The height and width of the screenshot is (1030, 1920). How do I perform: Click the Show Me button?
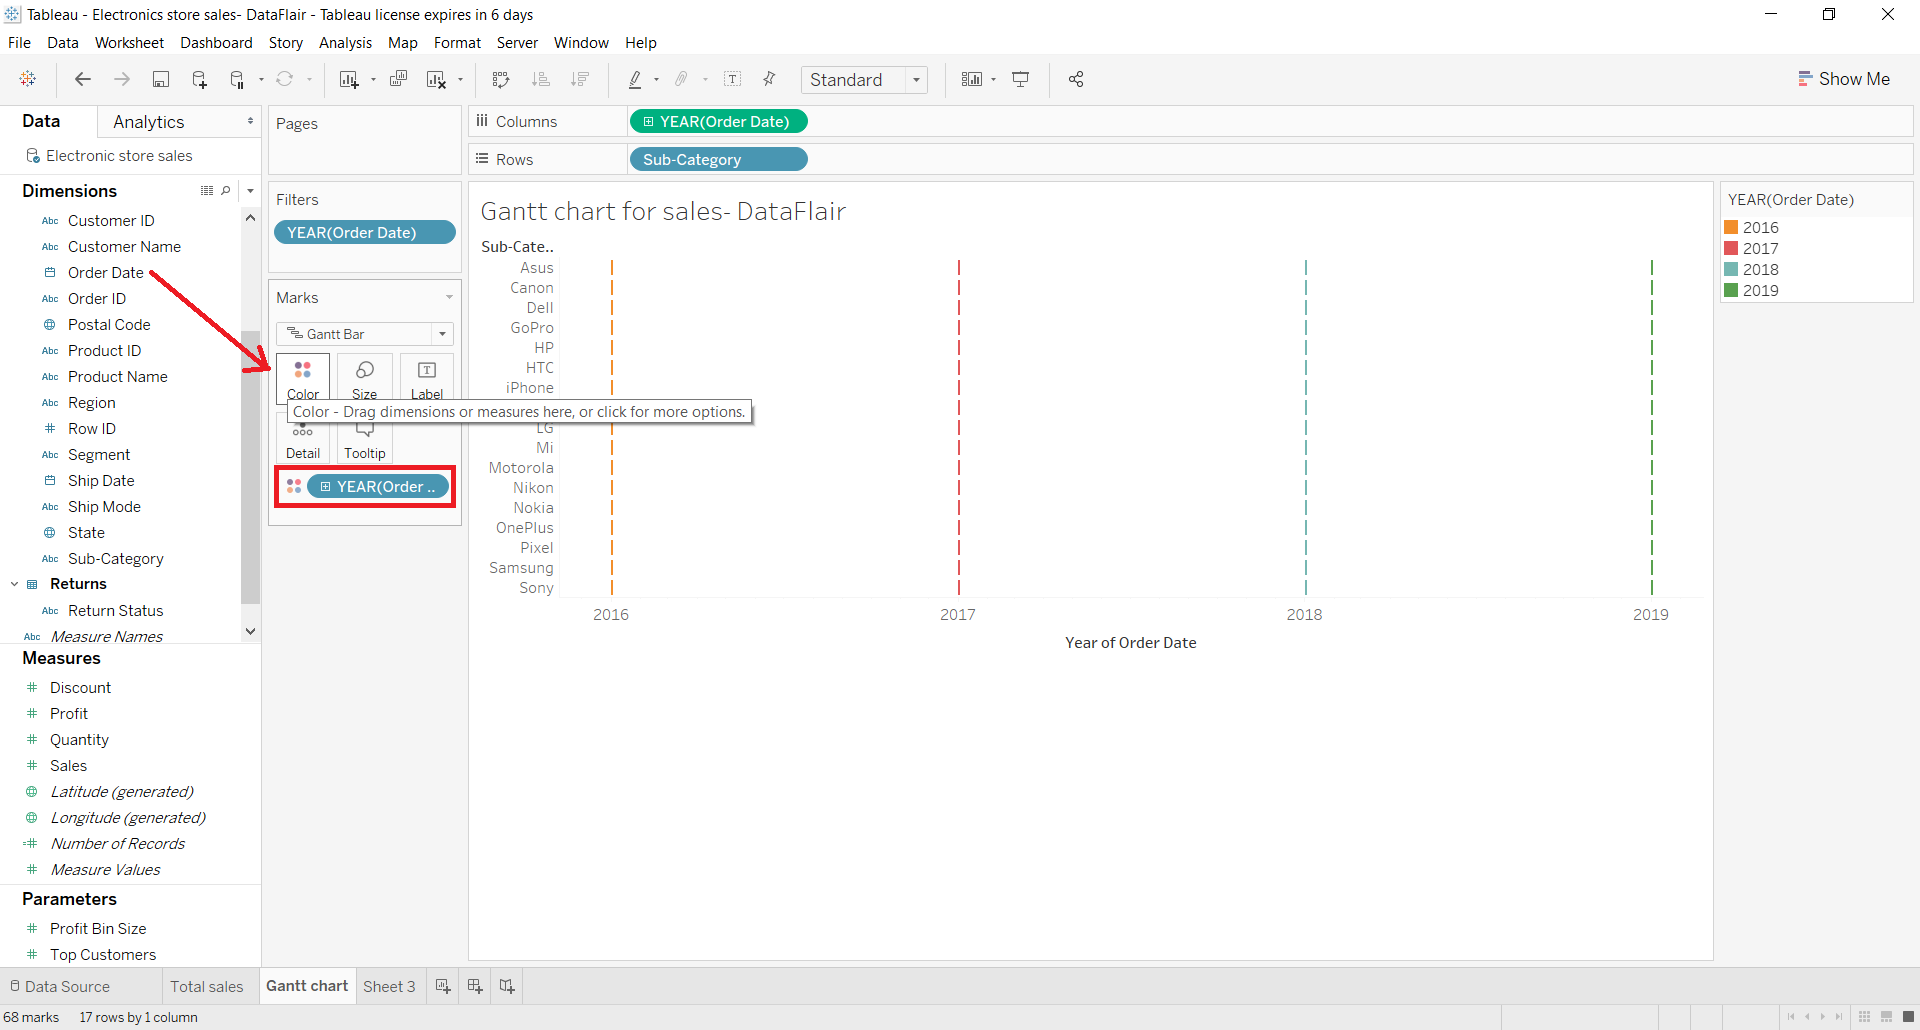[1844, 78]
